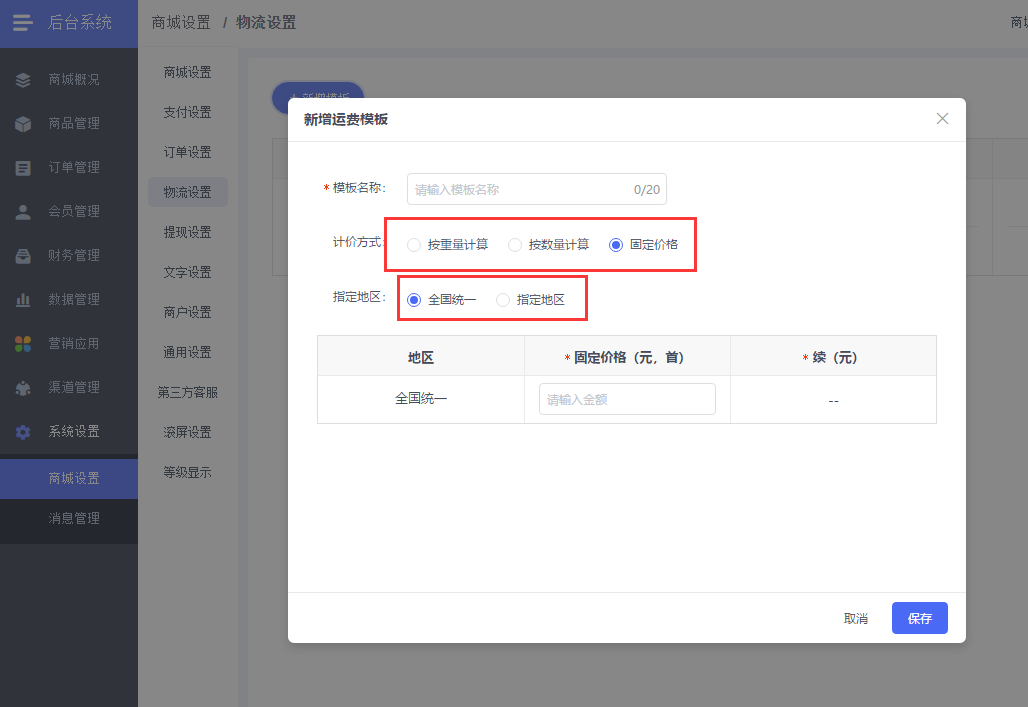Click the hamburger menu icon beside 后台系统
The width and height of the screenshot is (1028, 707).
tap(23, 23)
